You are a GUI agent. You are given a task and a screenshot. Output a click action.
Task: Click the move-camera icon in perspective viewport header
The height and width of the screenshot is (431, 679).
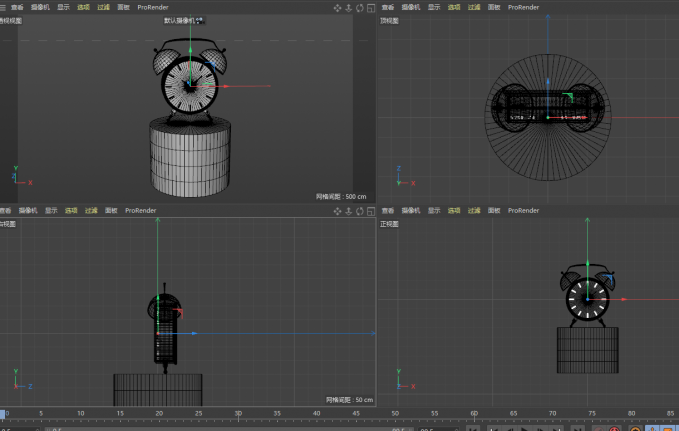tap(337, 8)
